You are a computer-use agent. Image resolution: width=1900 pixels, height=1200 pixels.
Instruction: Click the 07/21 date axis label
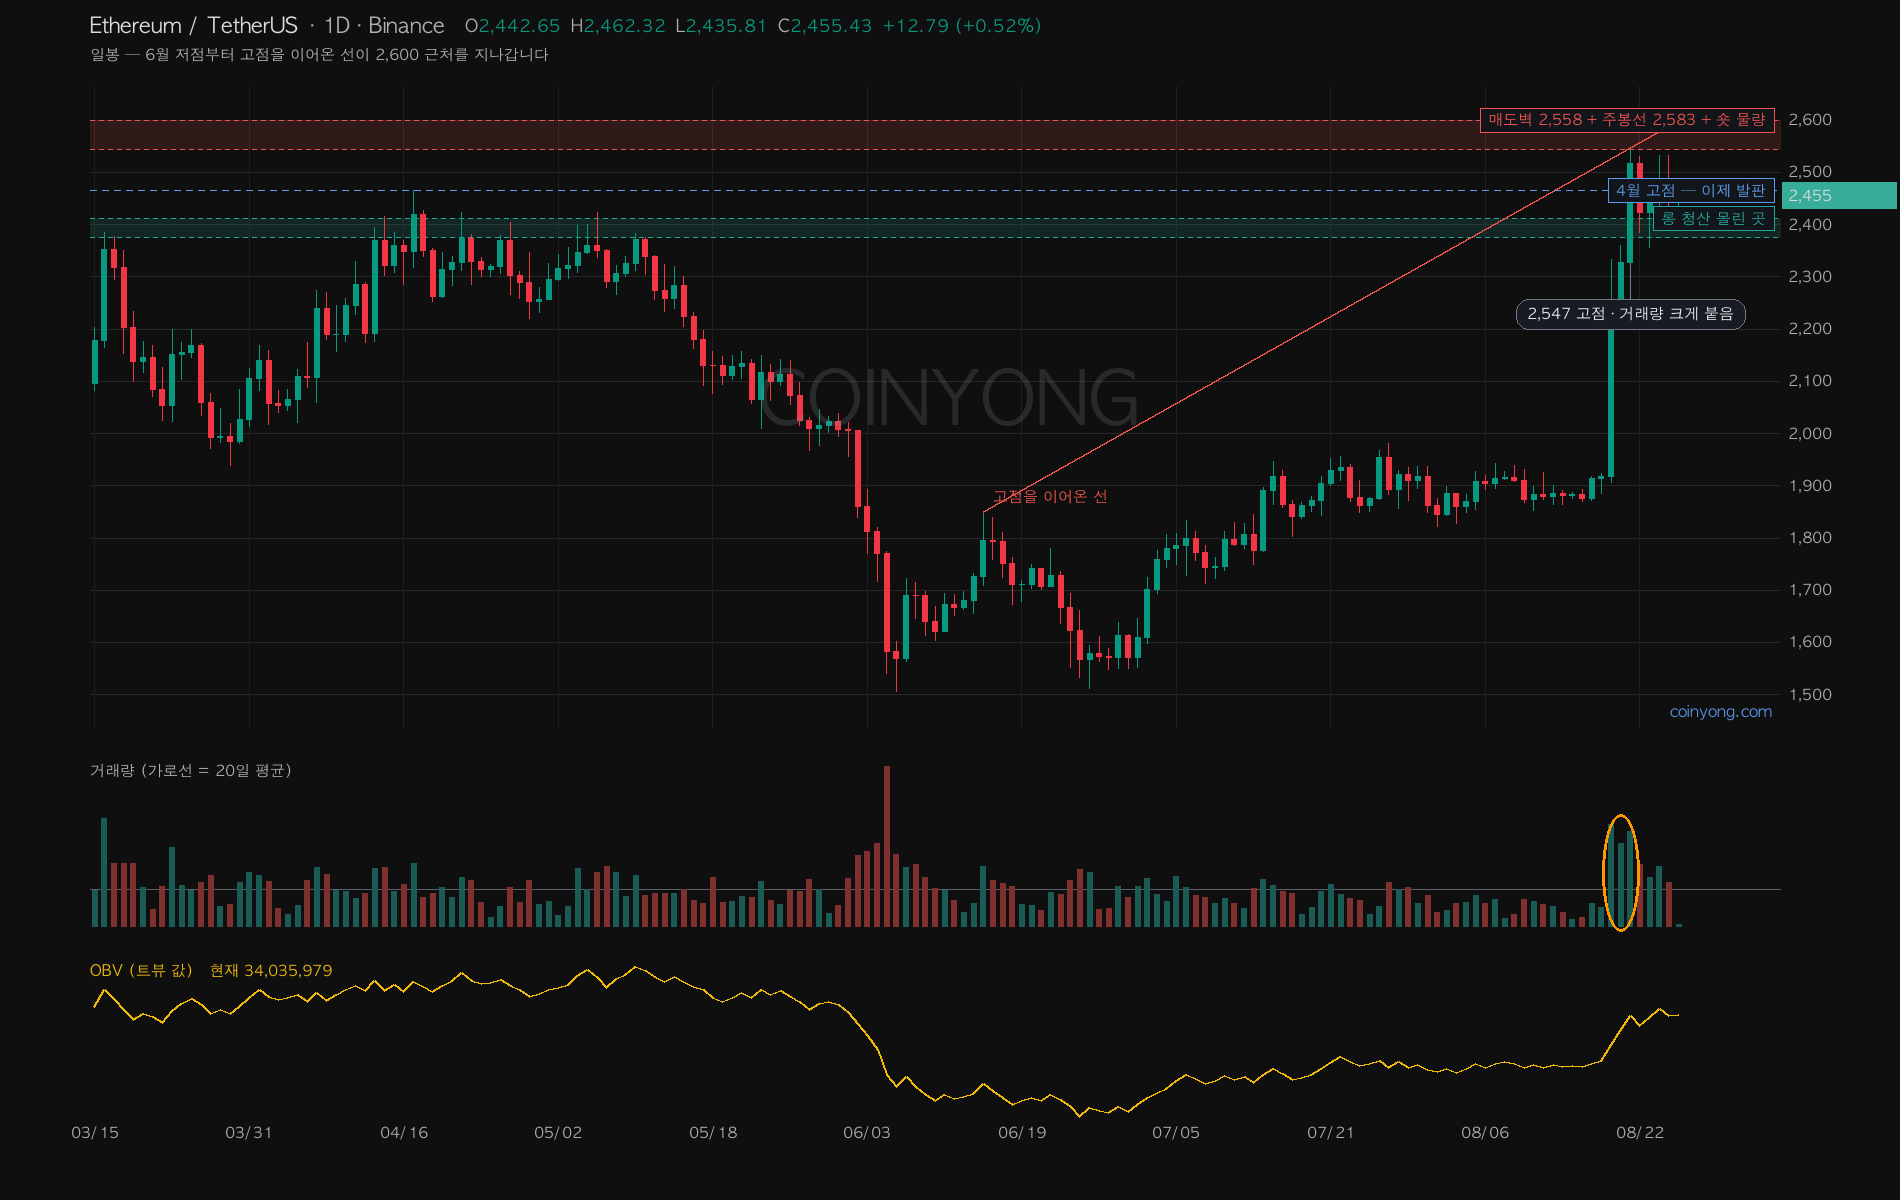point(1331,1132)
